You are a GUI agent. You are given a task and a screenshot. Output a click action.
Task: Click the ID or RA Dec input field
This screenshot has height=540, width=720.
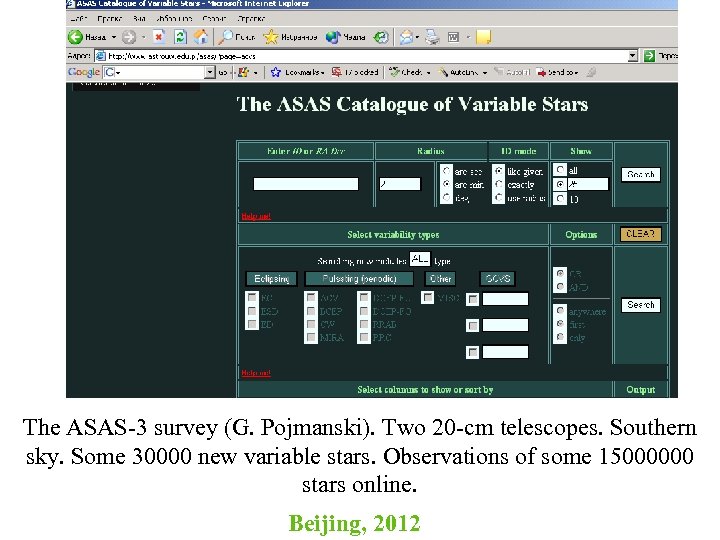[x=306, y=184]
